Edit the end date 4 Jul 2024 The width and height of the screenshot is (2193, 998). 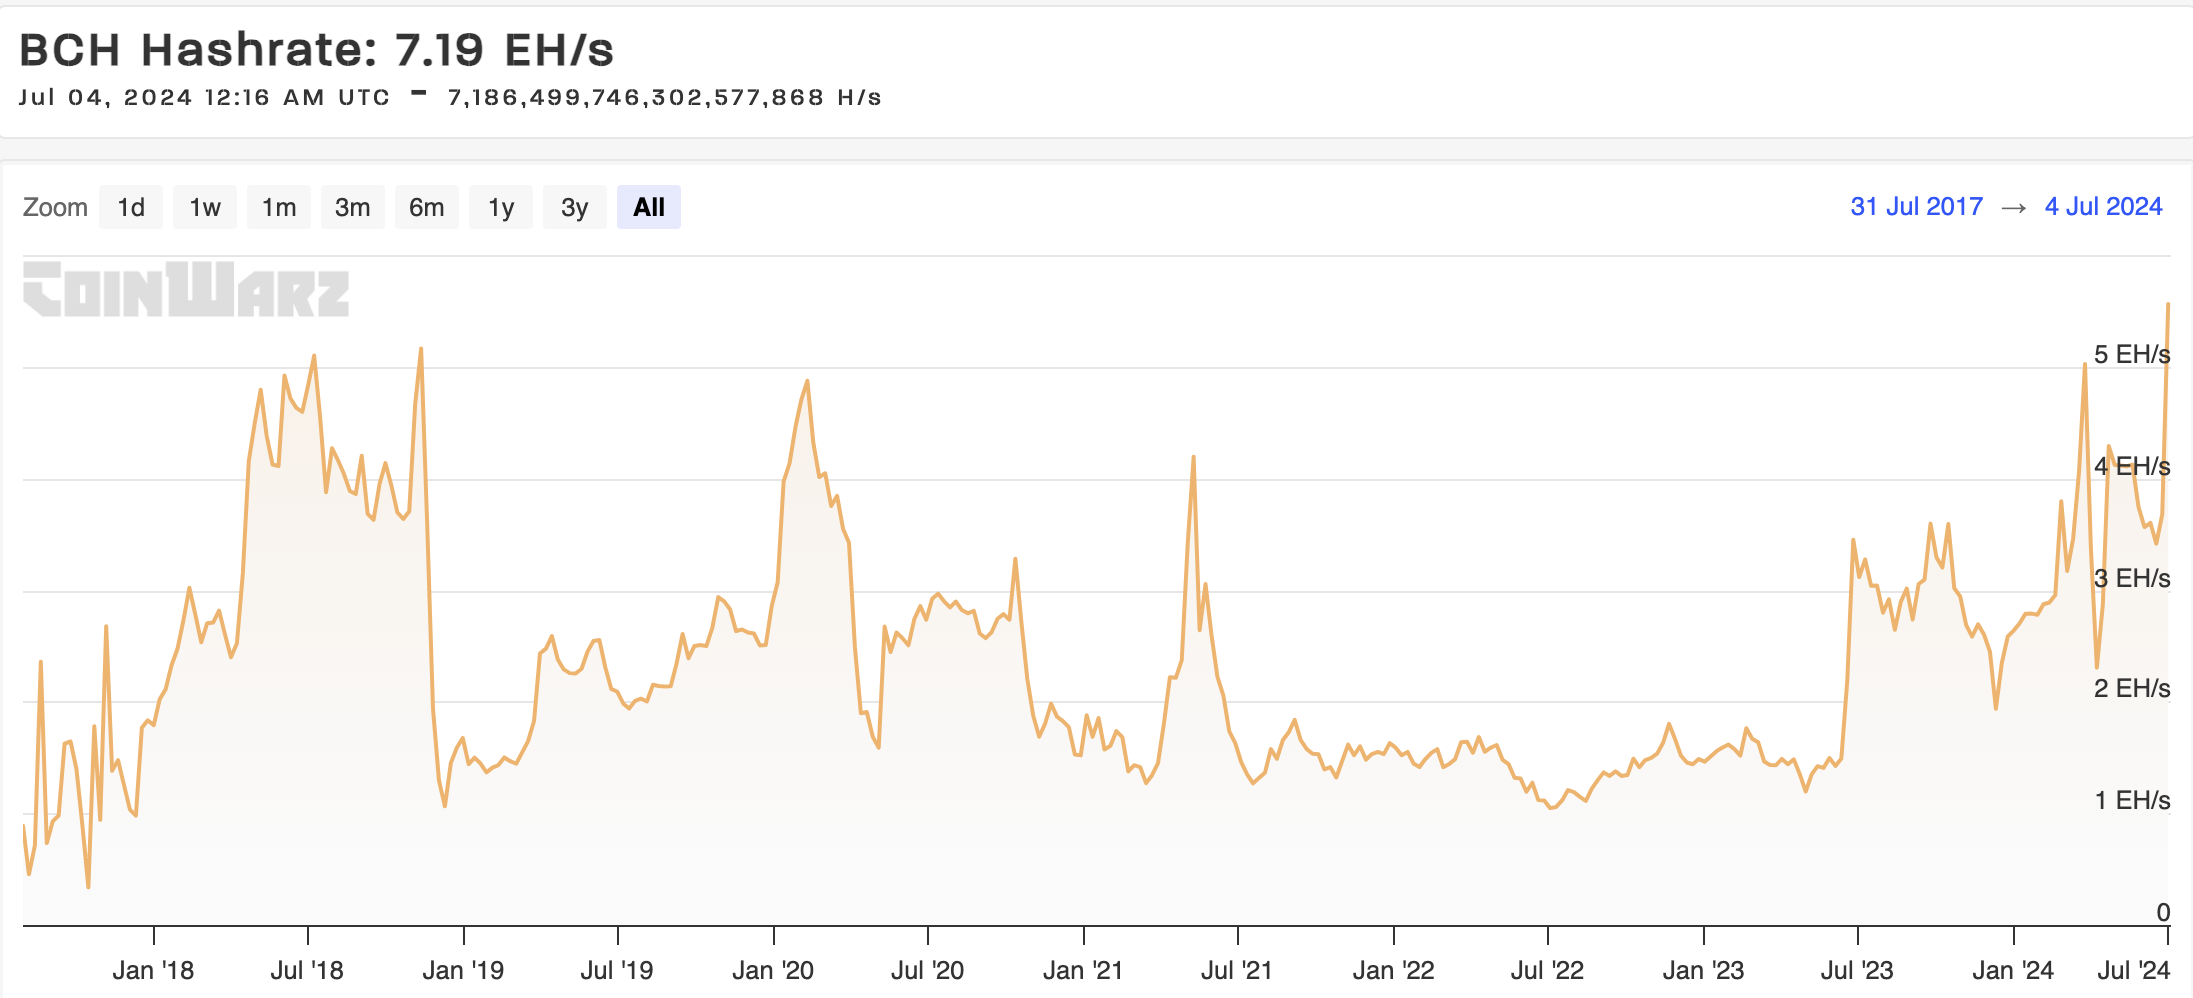coord(2103,206)
